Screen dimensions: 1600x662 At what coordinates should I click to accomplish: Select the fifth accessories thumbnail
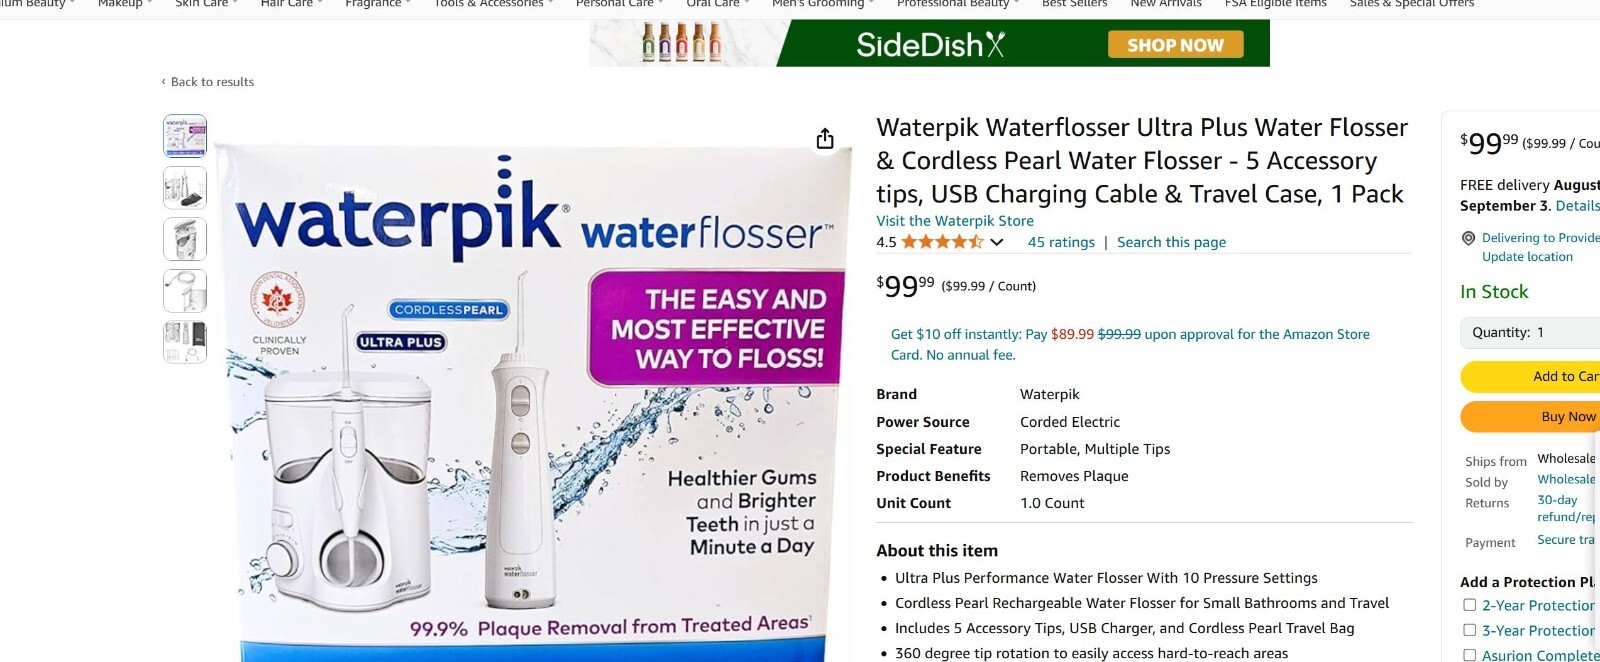(185, 342)
